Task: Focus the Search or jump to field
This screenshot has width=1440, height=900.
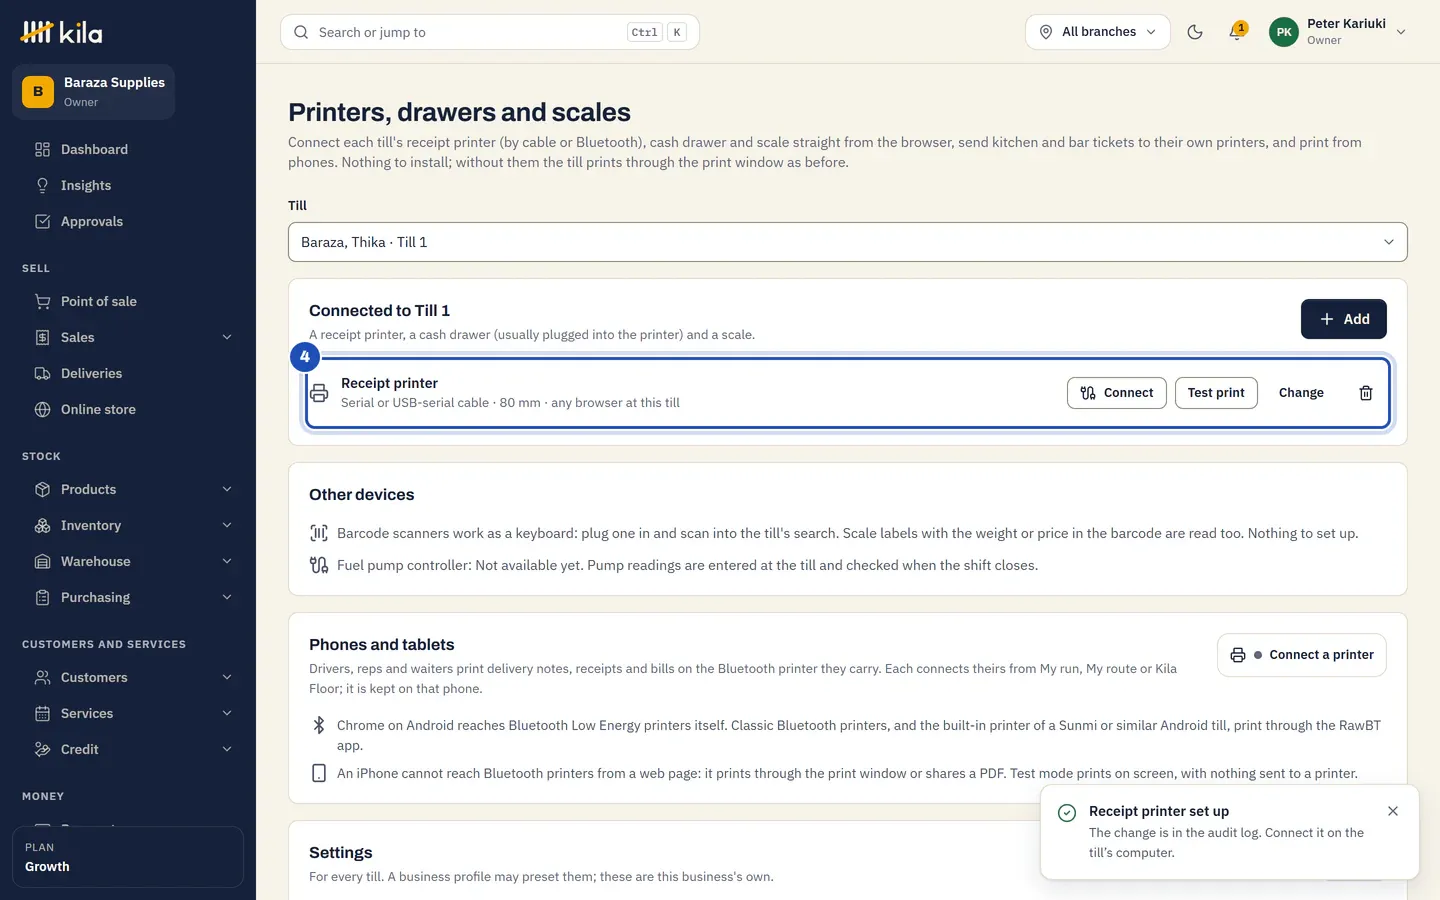Action: (x=490, y=32)
